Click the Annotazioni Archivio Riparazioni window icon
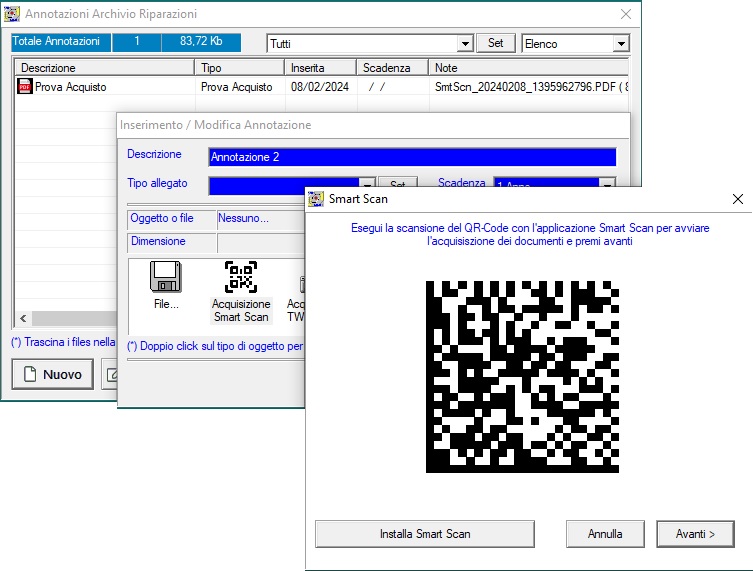Screen dimensions: 753x571 coord(12,14)
